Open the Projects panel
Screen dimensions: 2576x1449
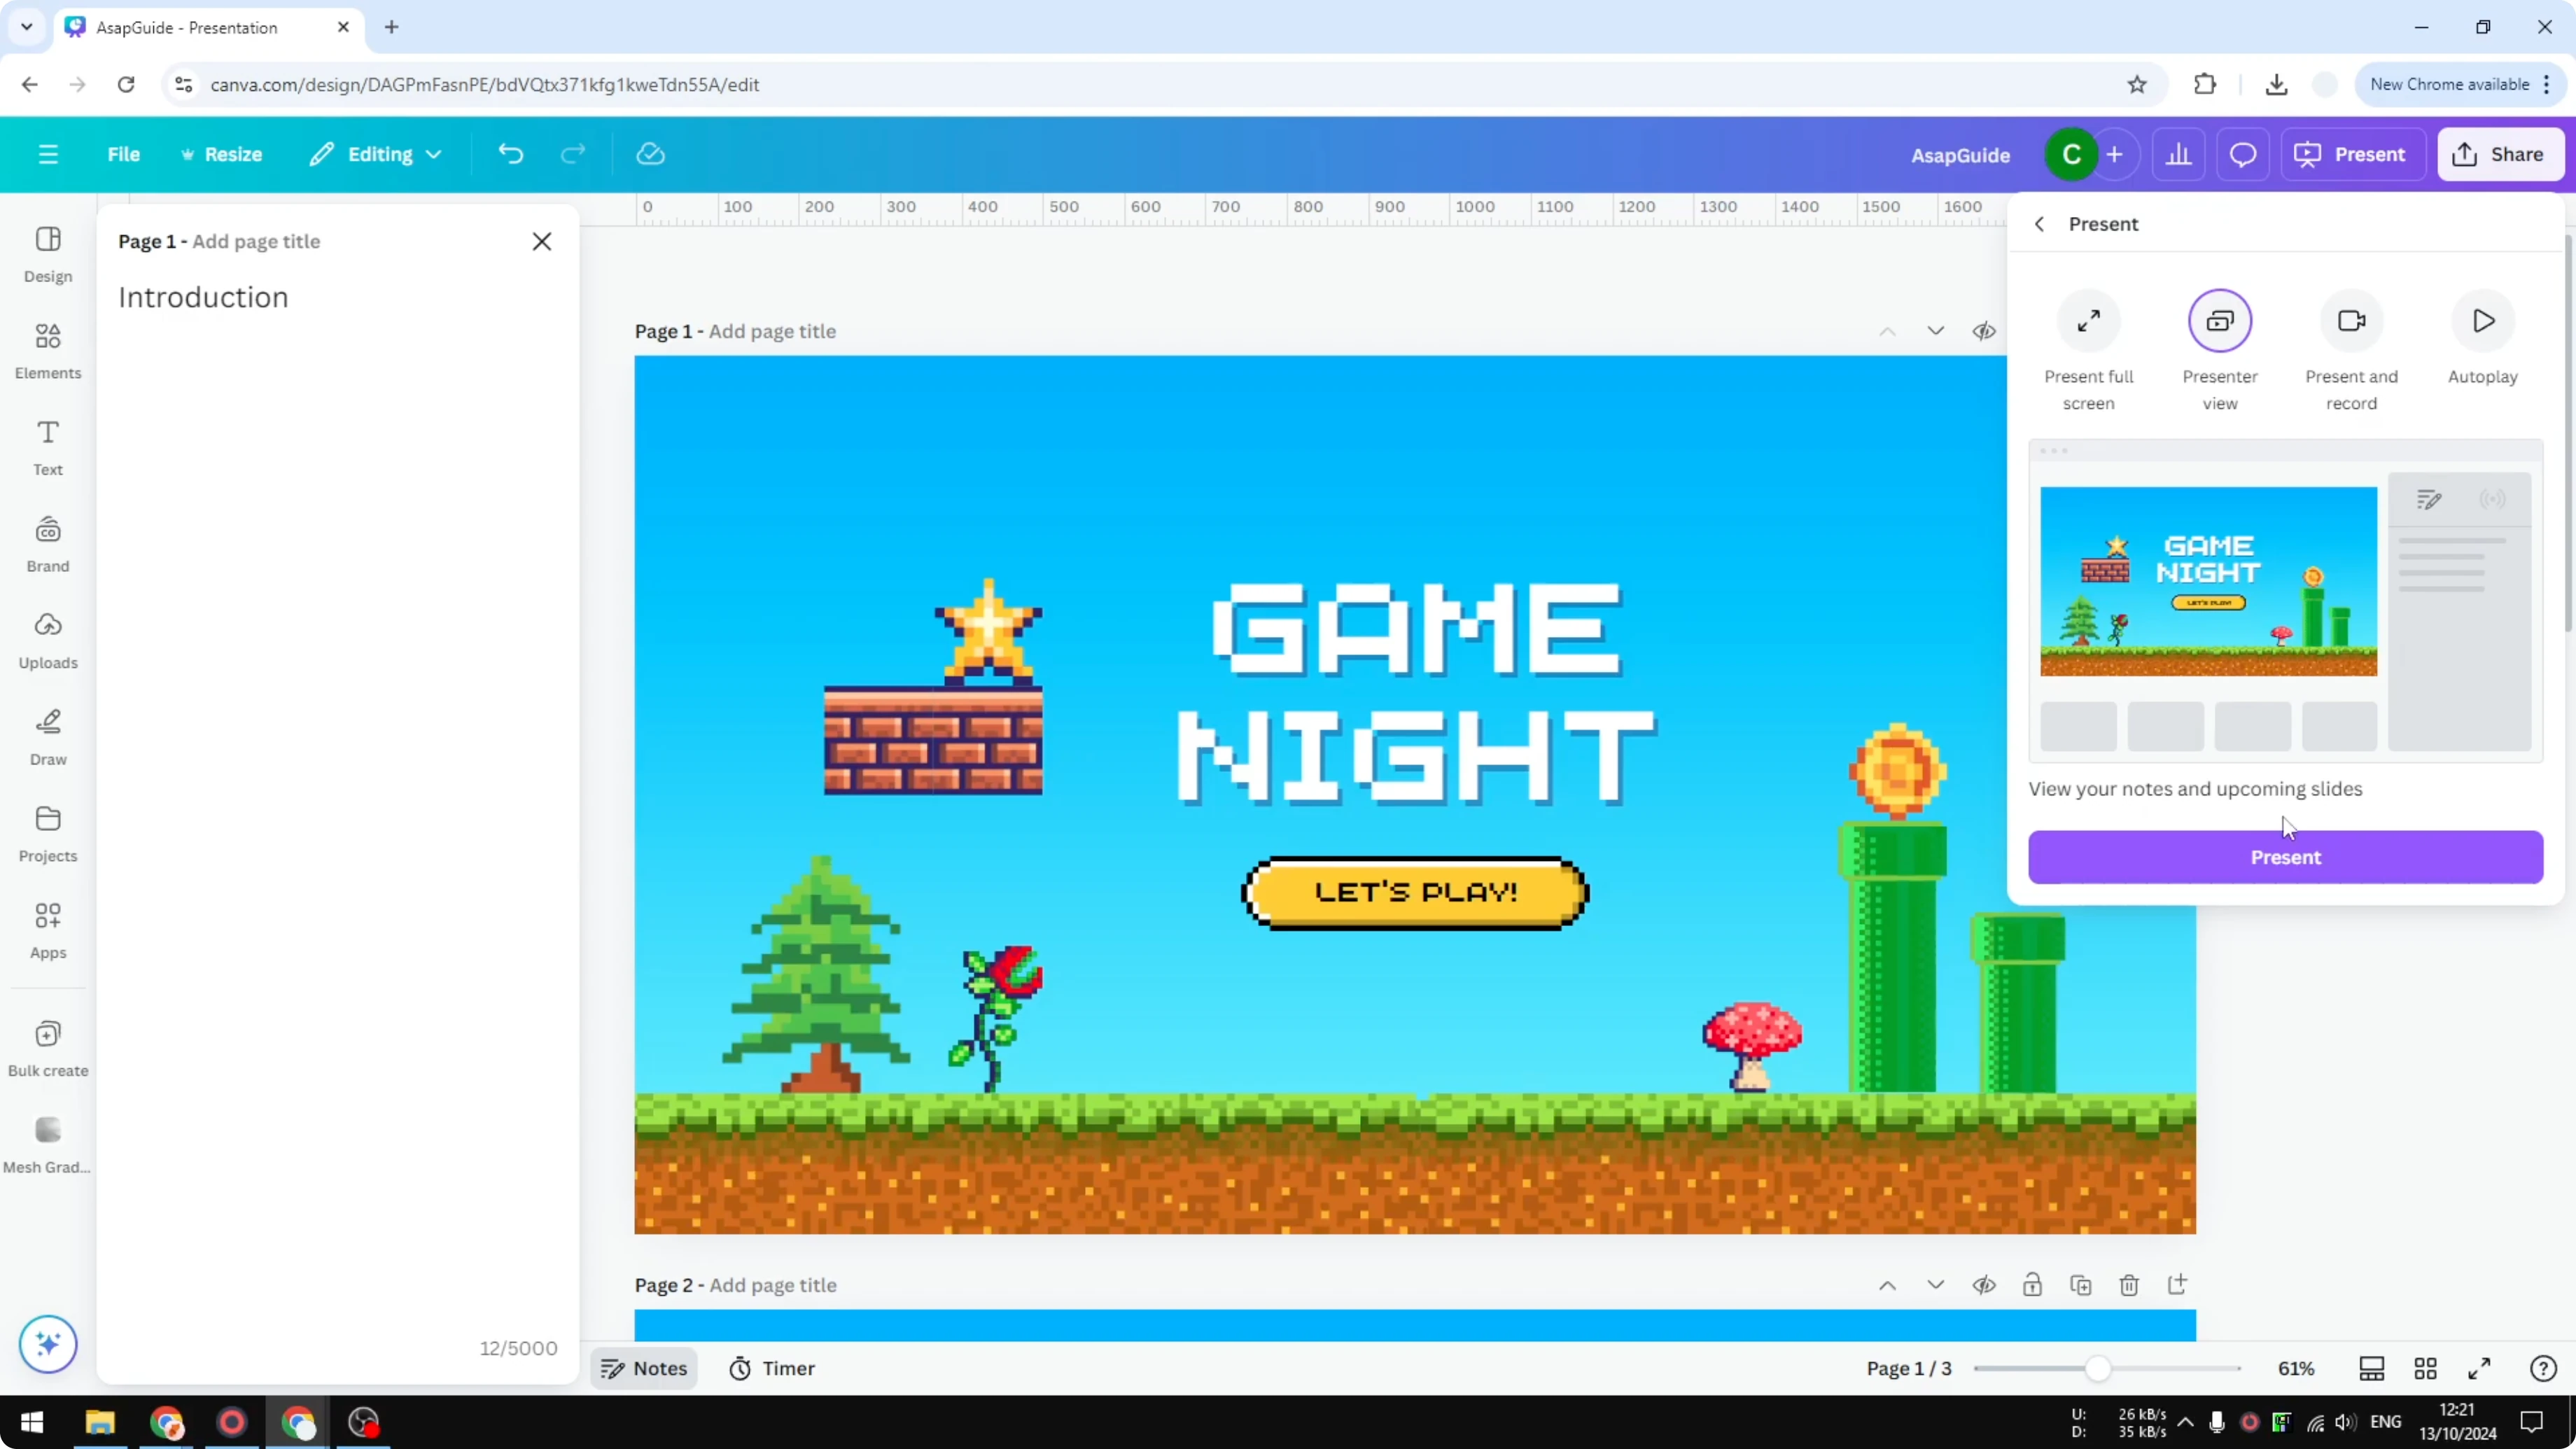(48, 834)
